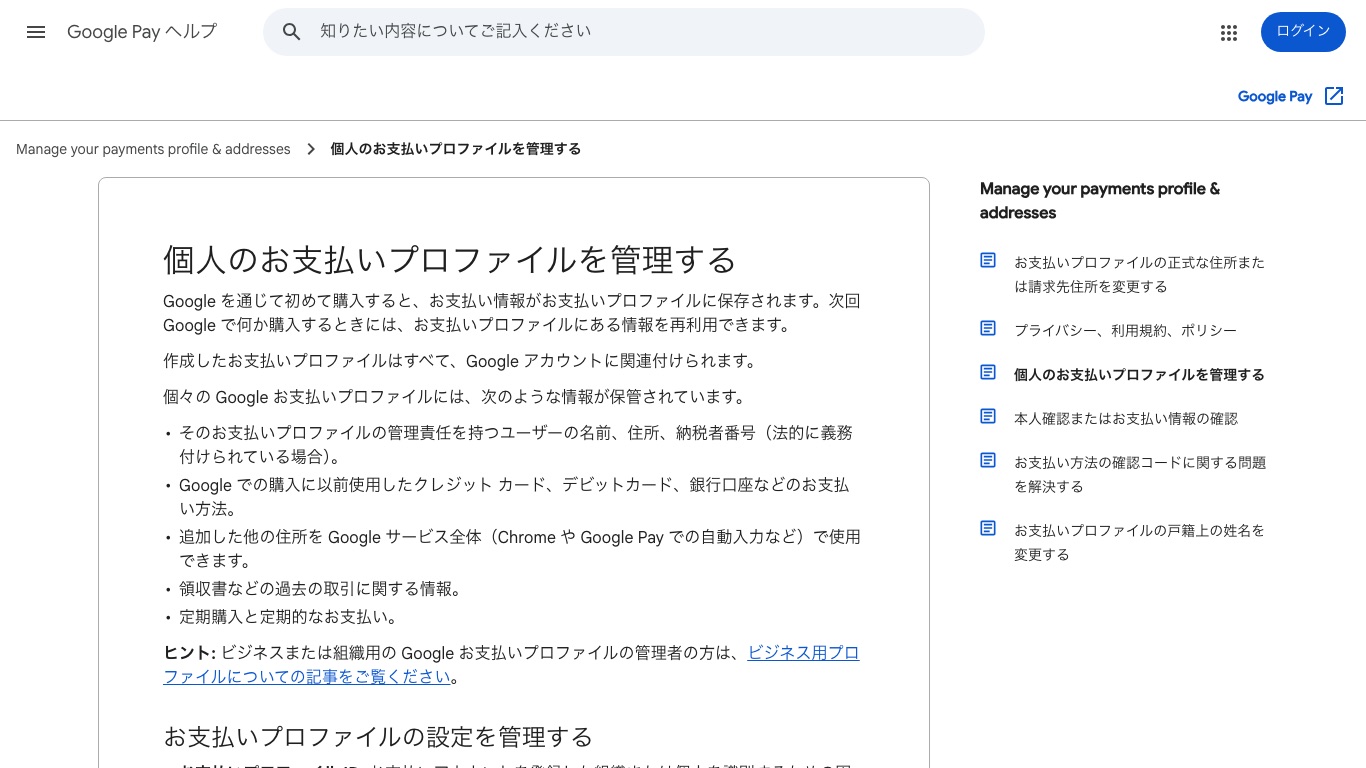This screenshot has height=768, width=1366.
Task: Click article icon beside 本人確認またはお支払い情報の確認
Action: point(988,416)
